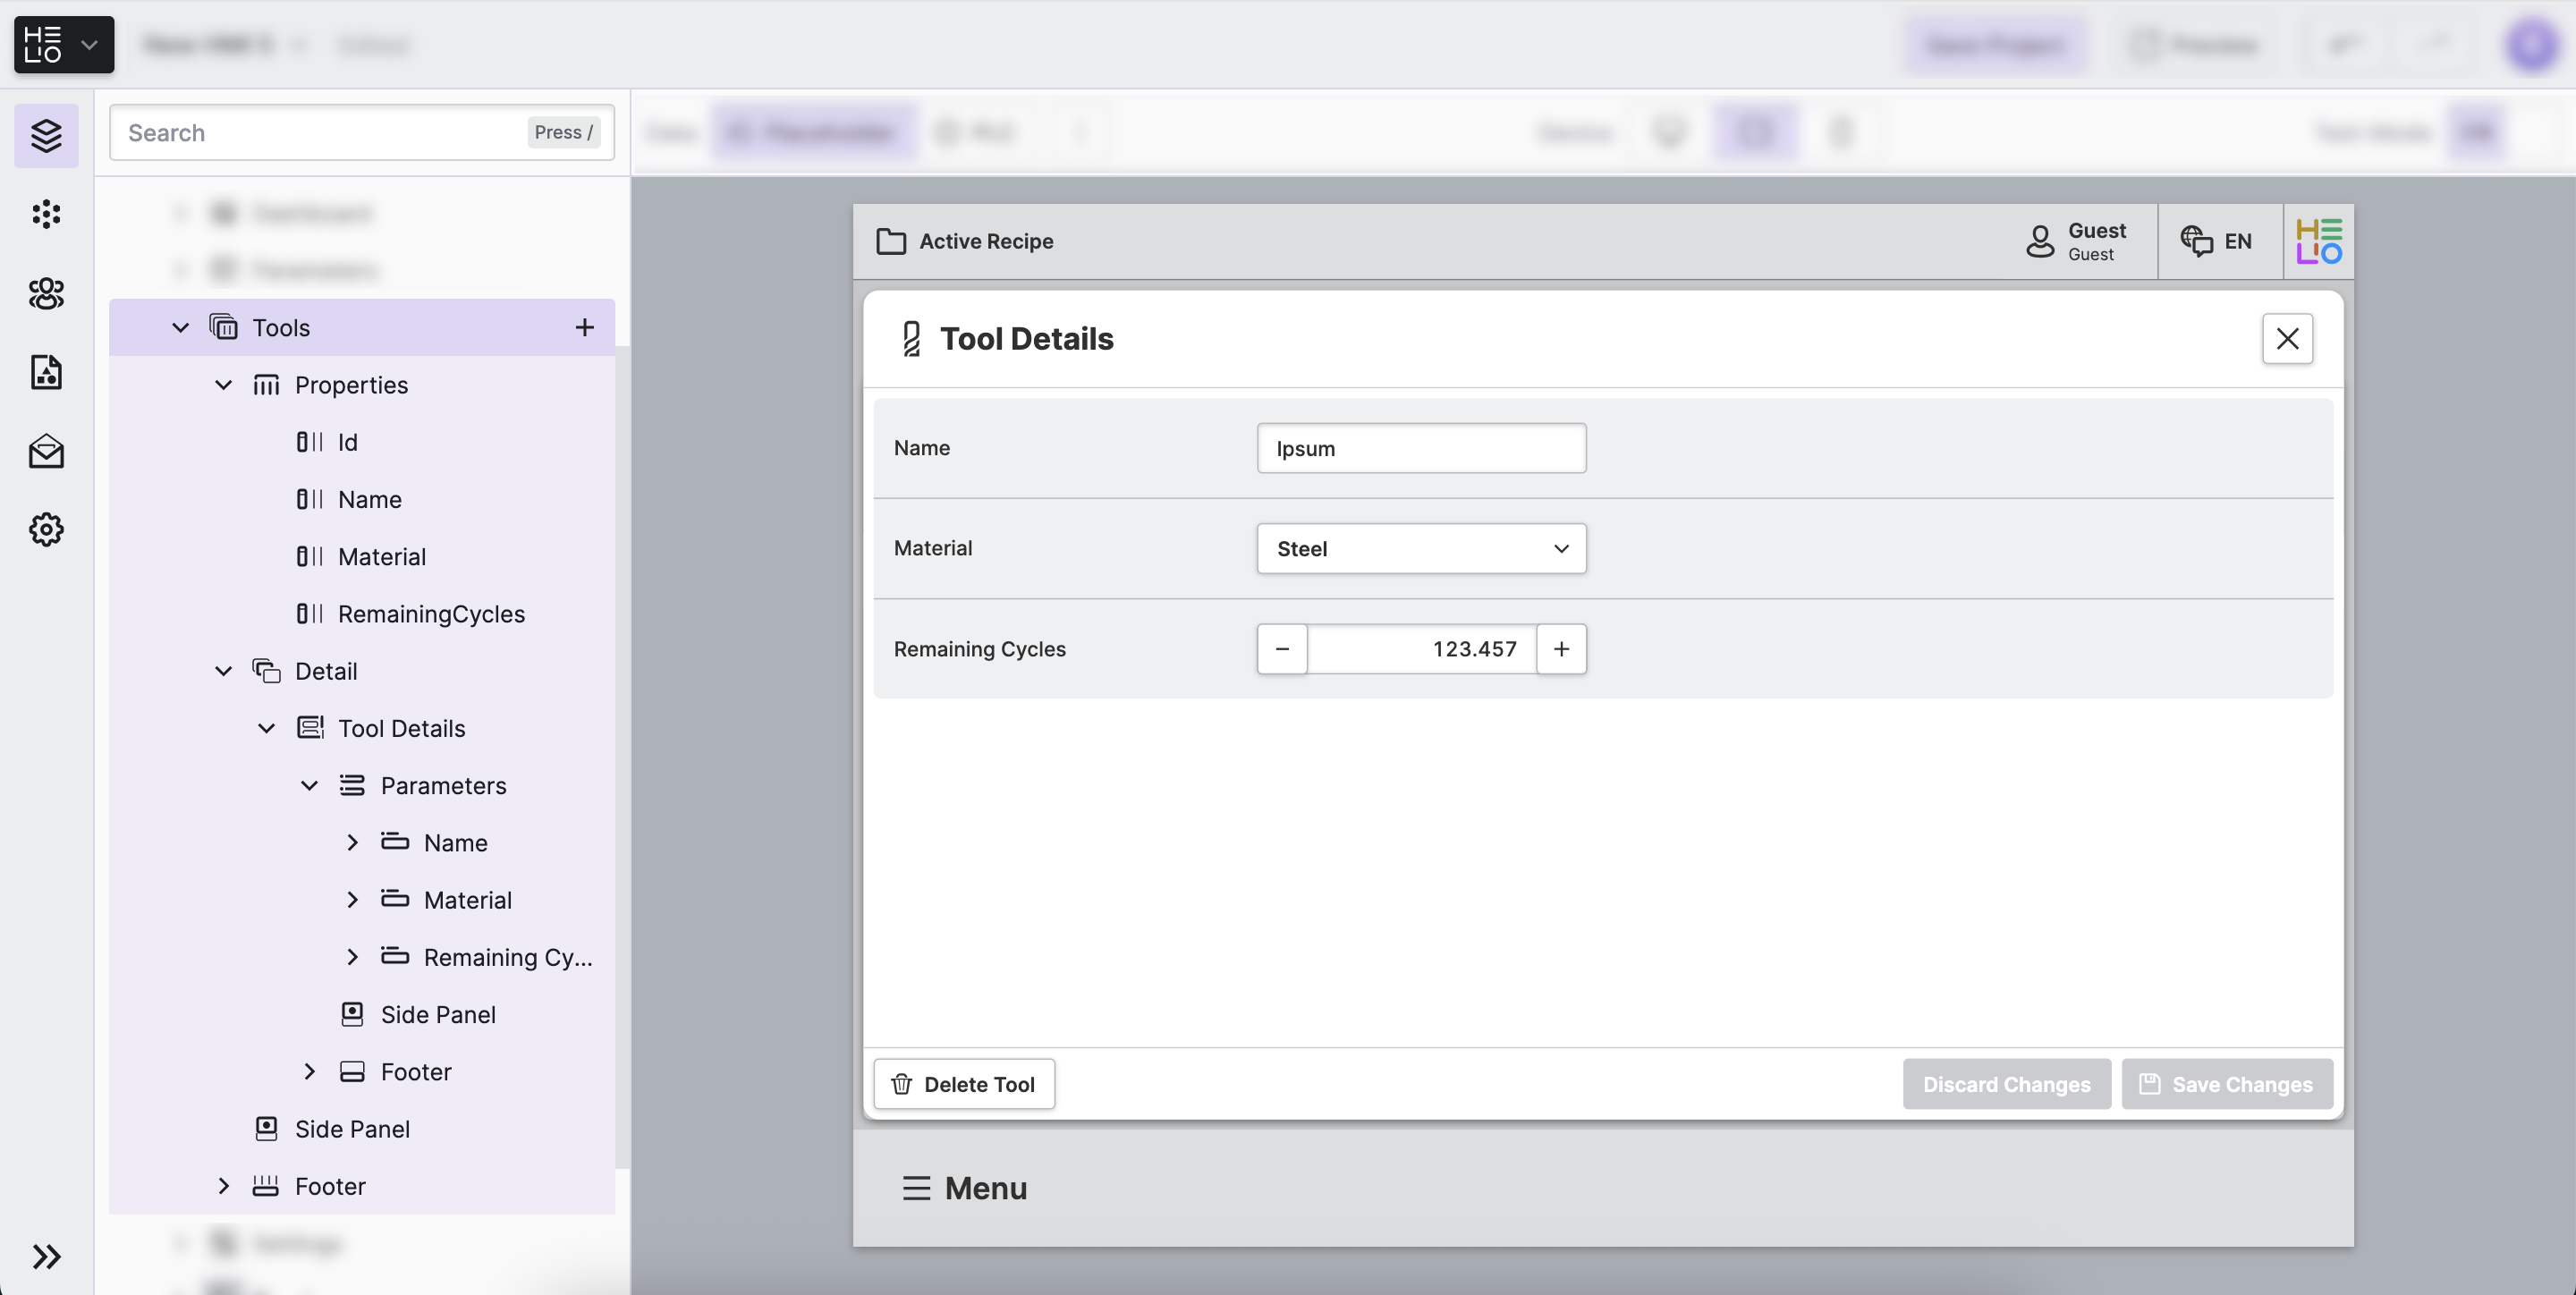This screenshot has height=1295, width=2576.
Task: Open the report document sidebar icon
Action: (46, 372)
